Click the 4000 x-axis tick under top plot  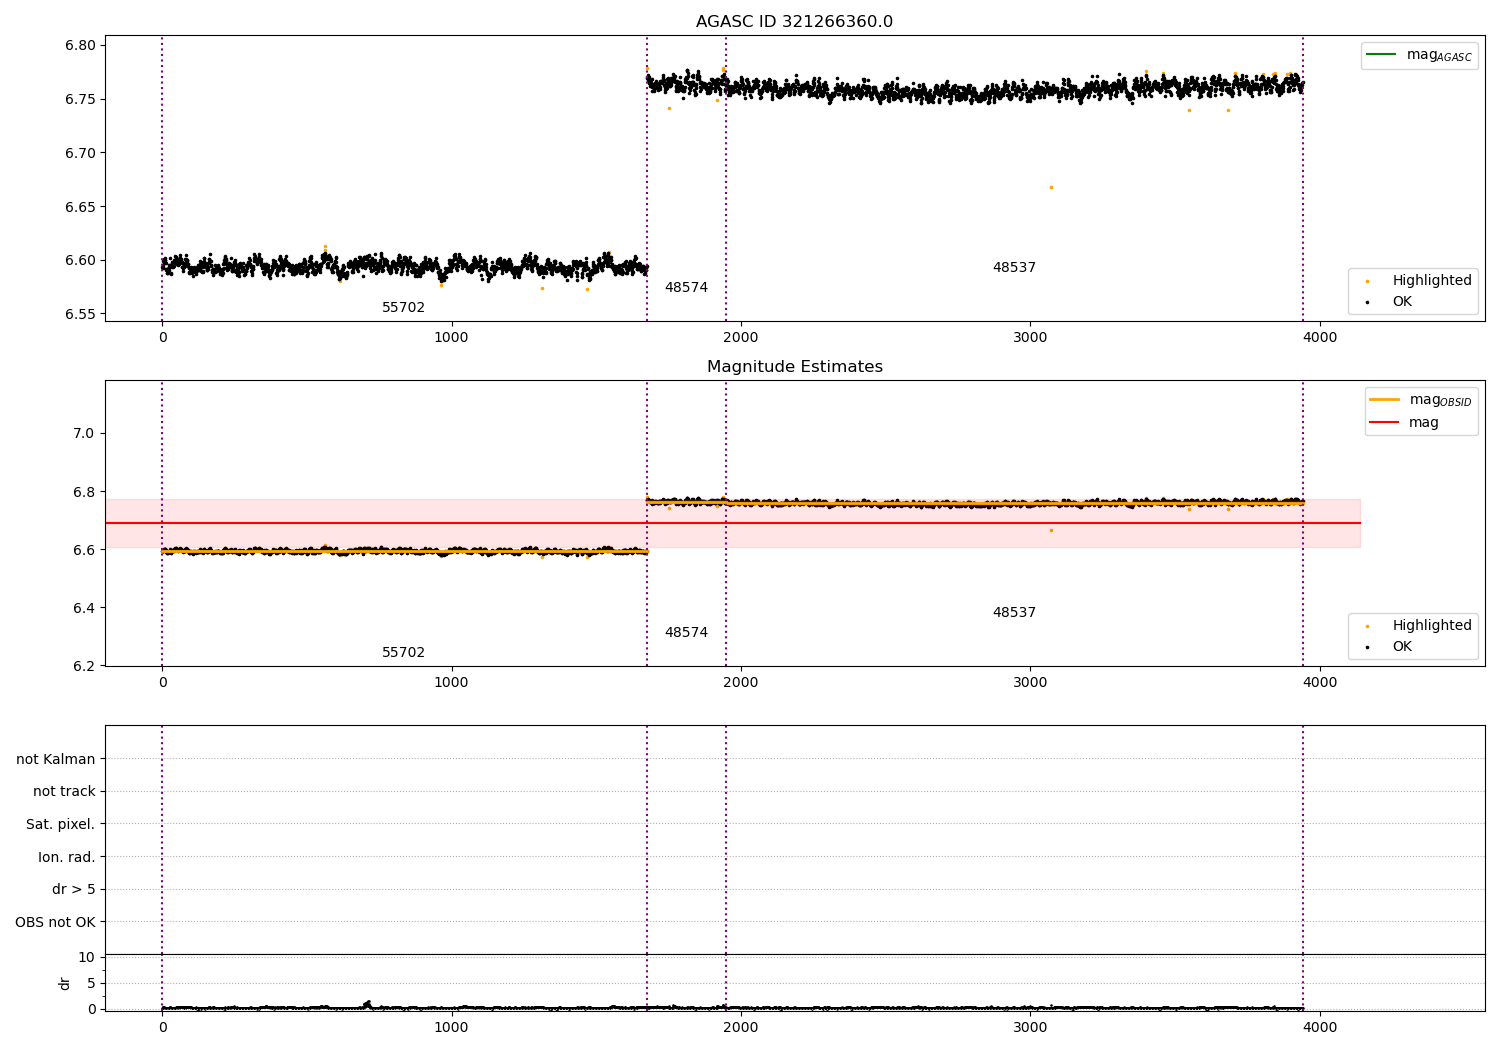click(x=1320, y=338)
